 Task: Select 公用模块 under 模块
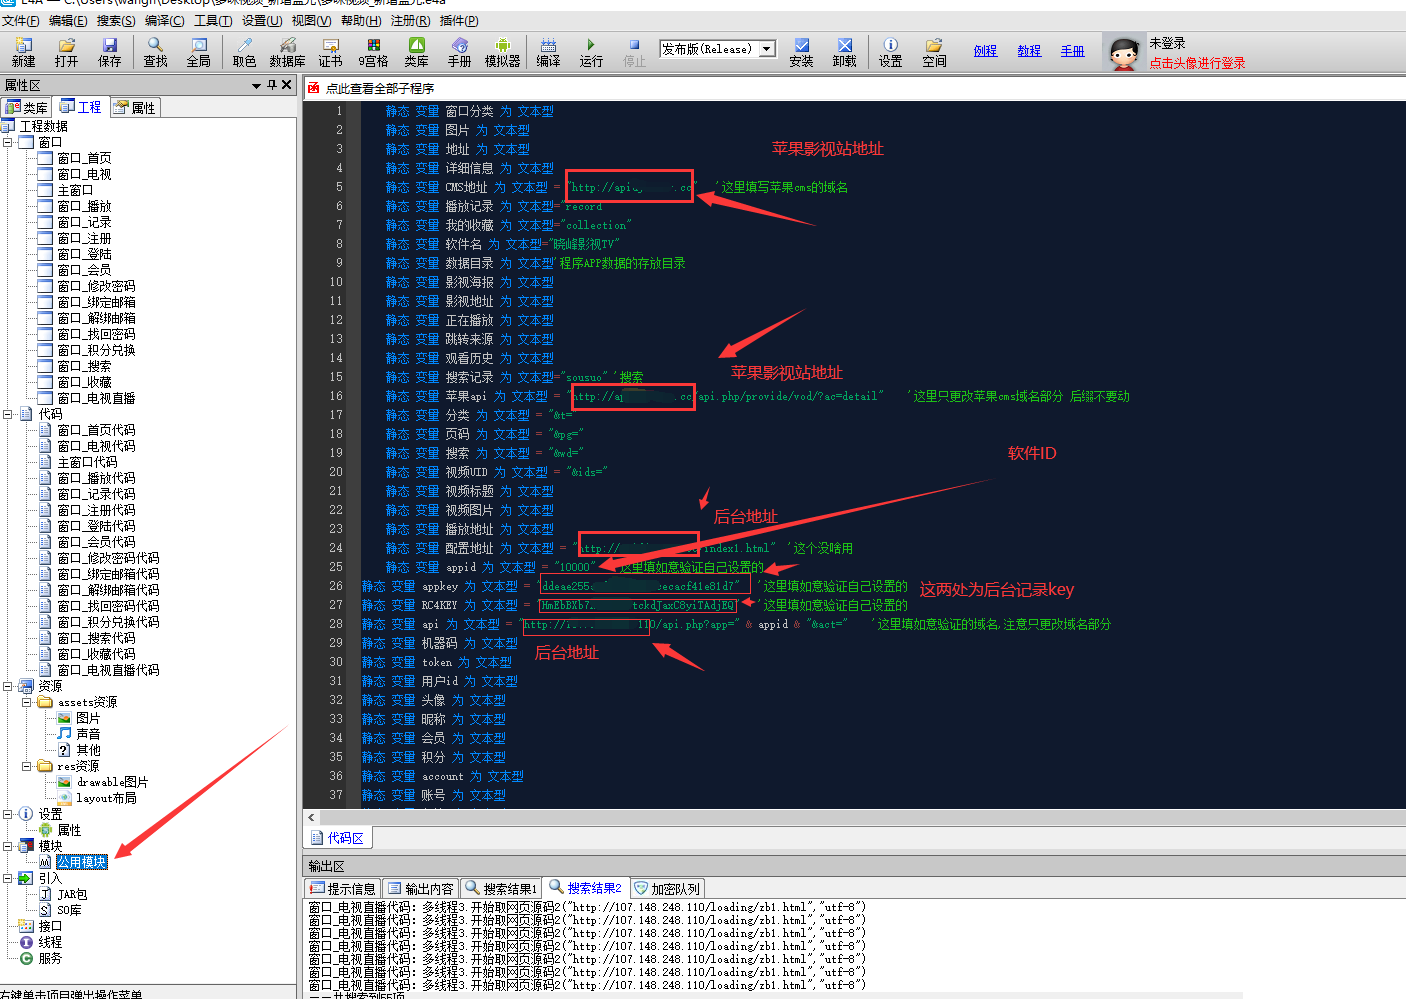81,862
